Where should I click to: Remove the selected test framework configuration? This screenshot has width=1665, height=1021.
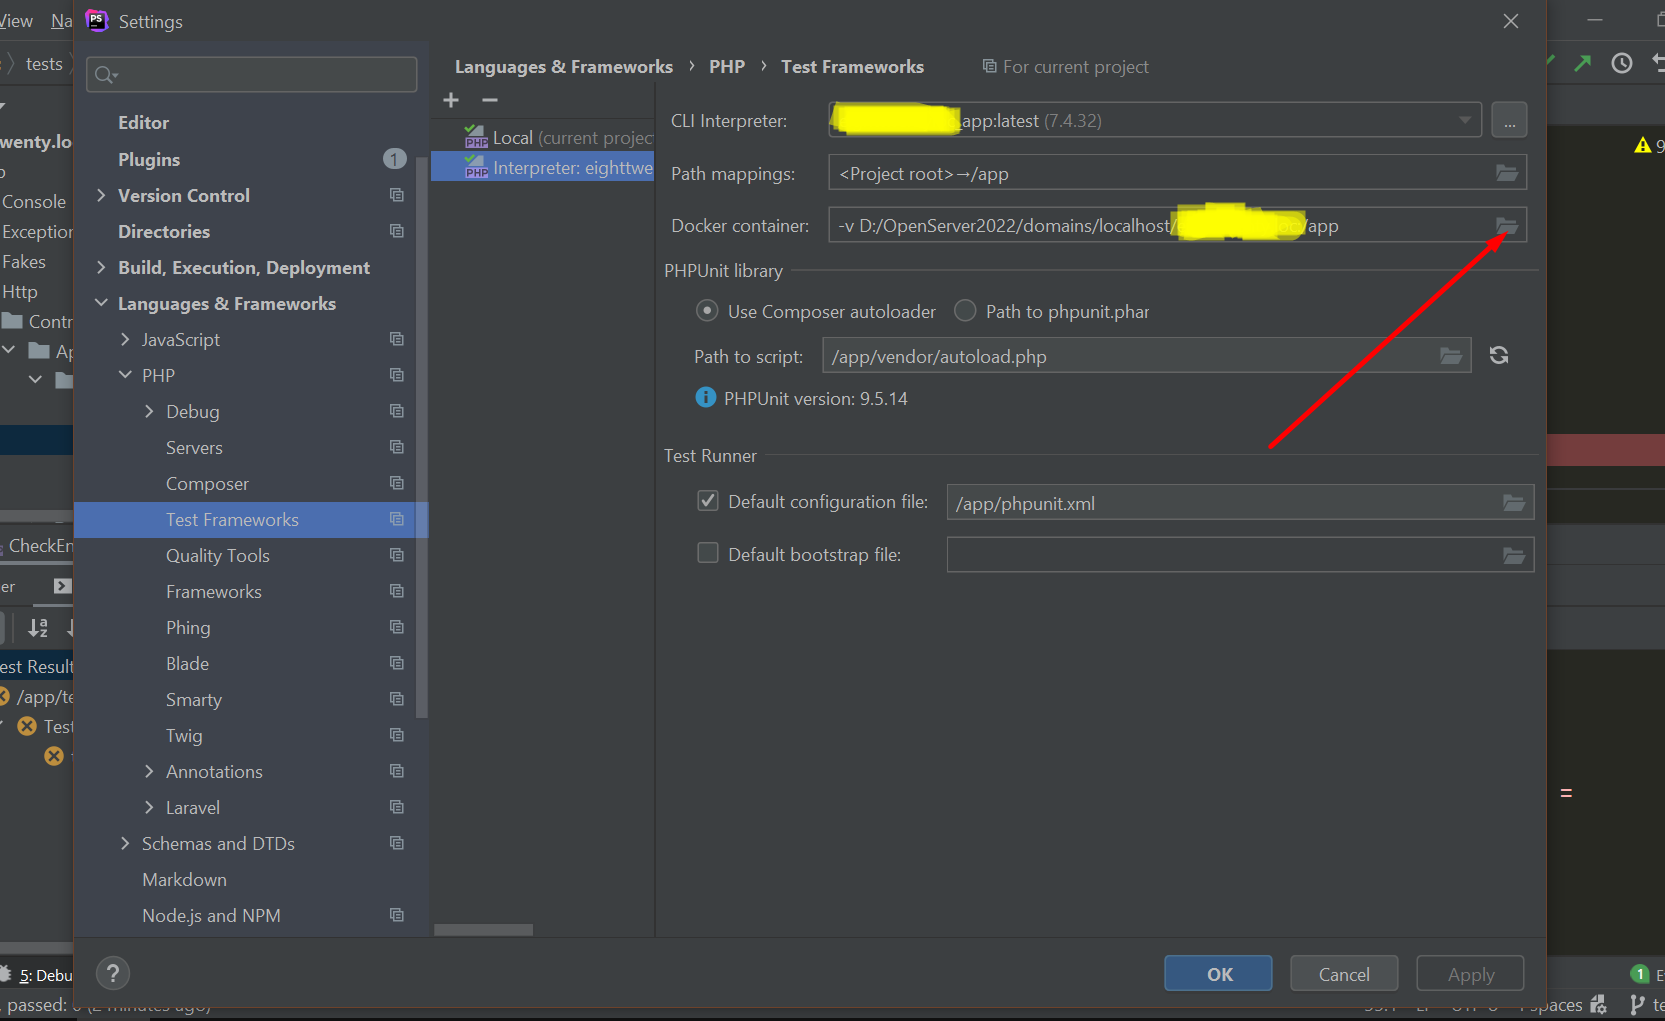490,100
